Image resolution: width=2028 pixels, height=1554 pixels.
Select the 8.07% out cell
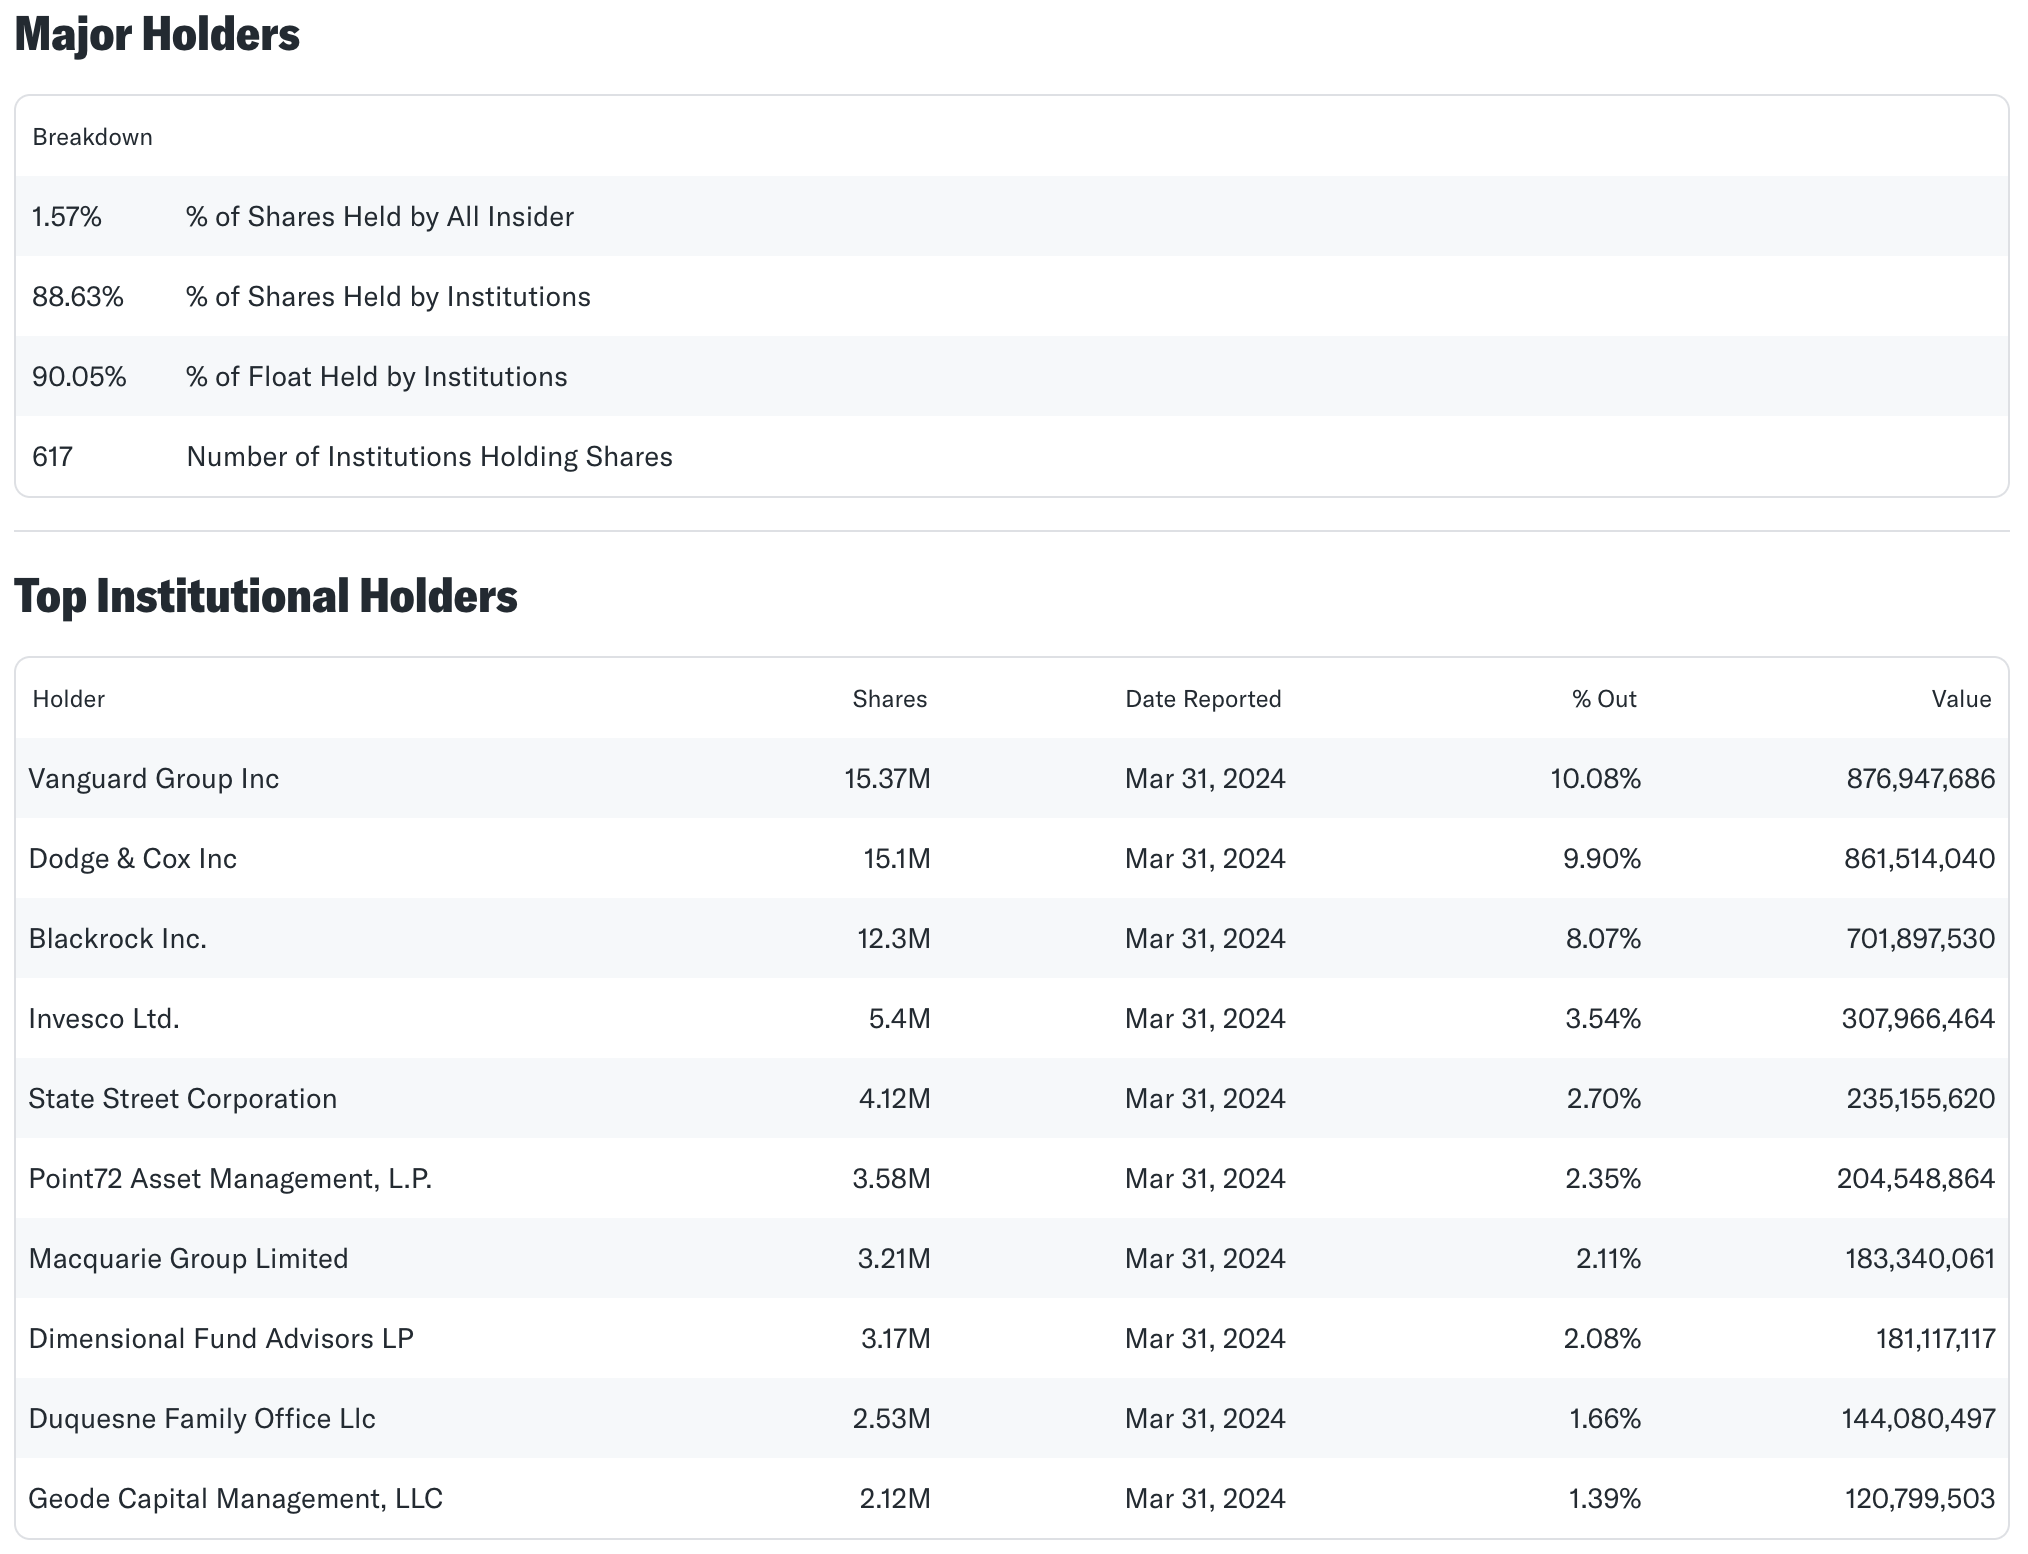(1603, 939)
